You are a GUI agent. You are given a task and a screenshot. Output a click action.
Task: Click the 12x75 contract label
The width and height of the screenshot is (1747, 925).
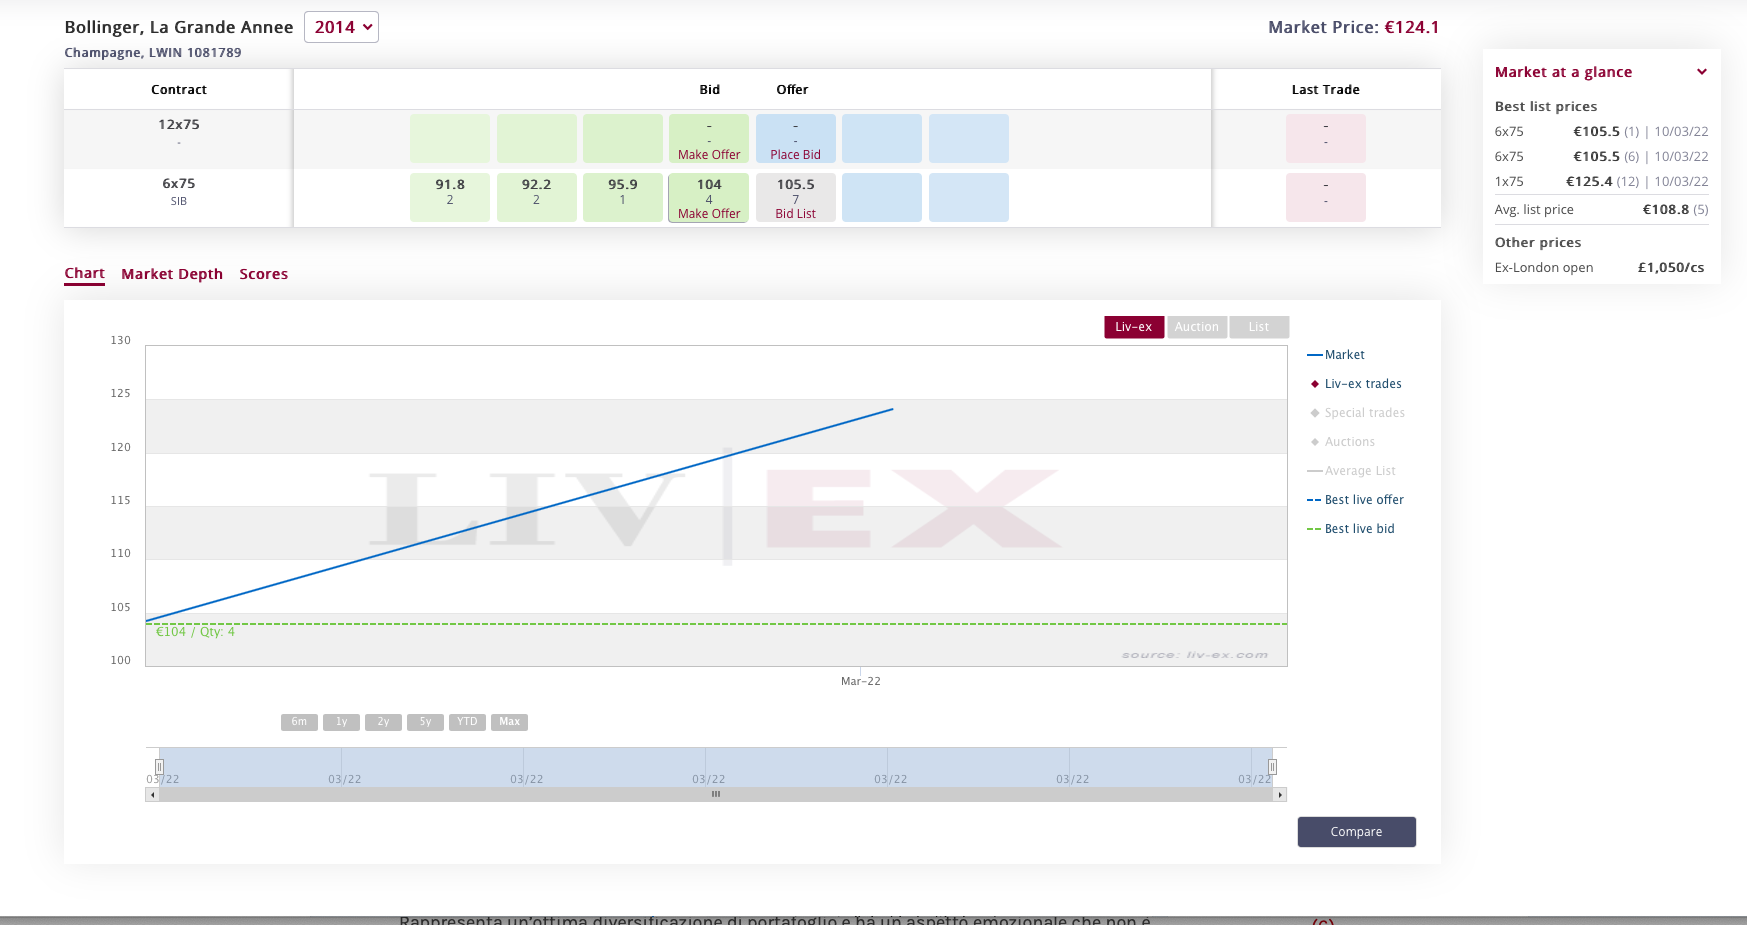pyautogui.click(x=179, y=125)
